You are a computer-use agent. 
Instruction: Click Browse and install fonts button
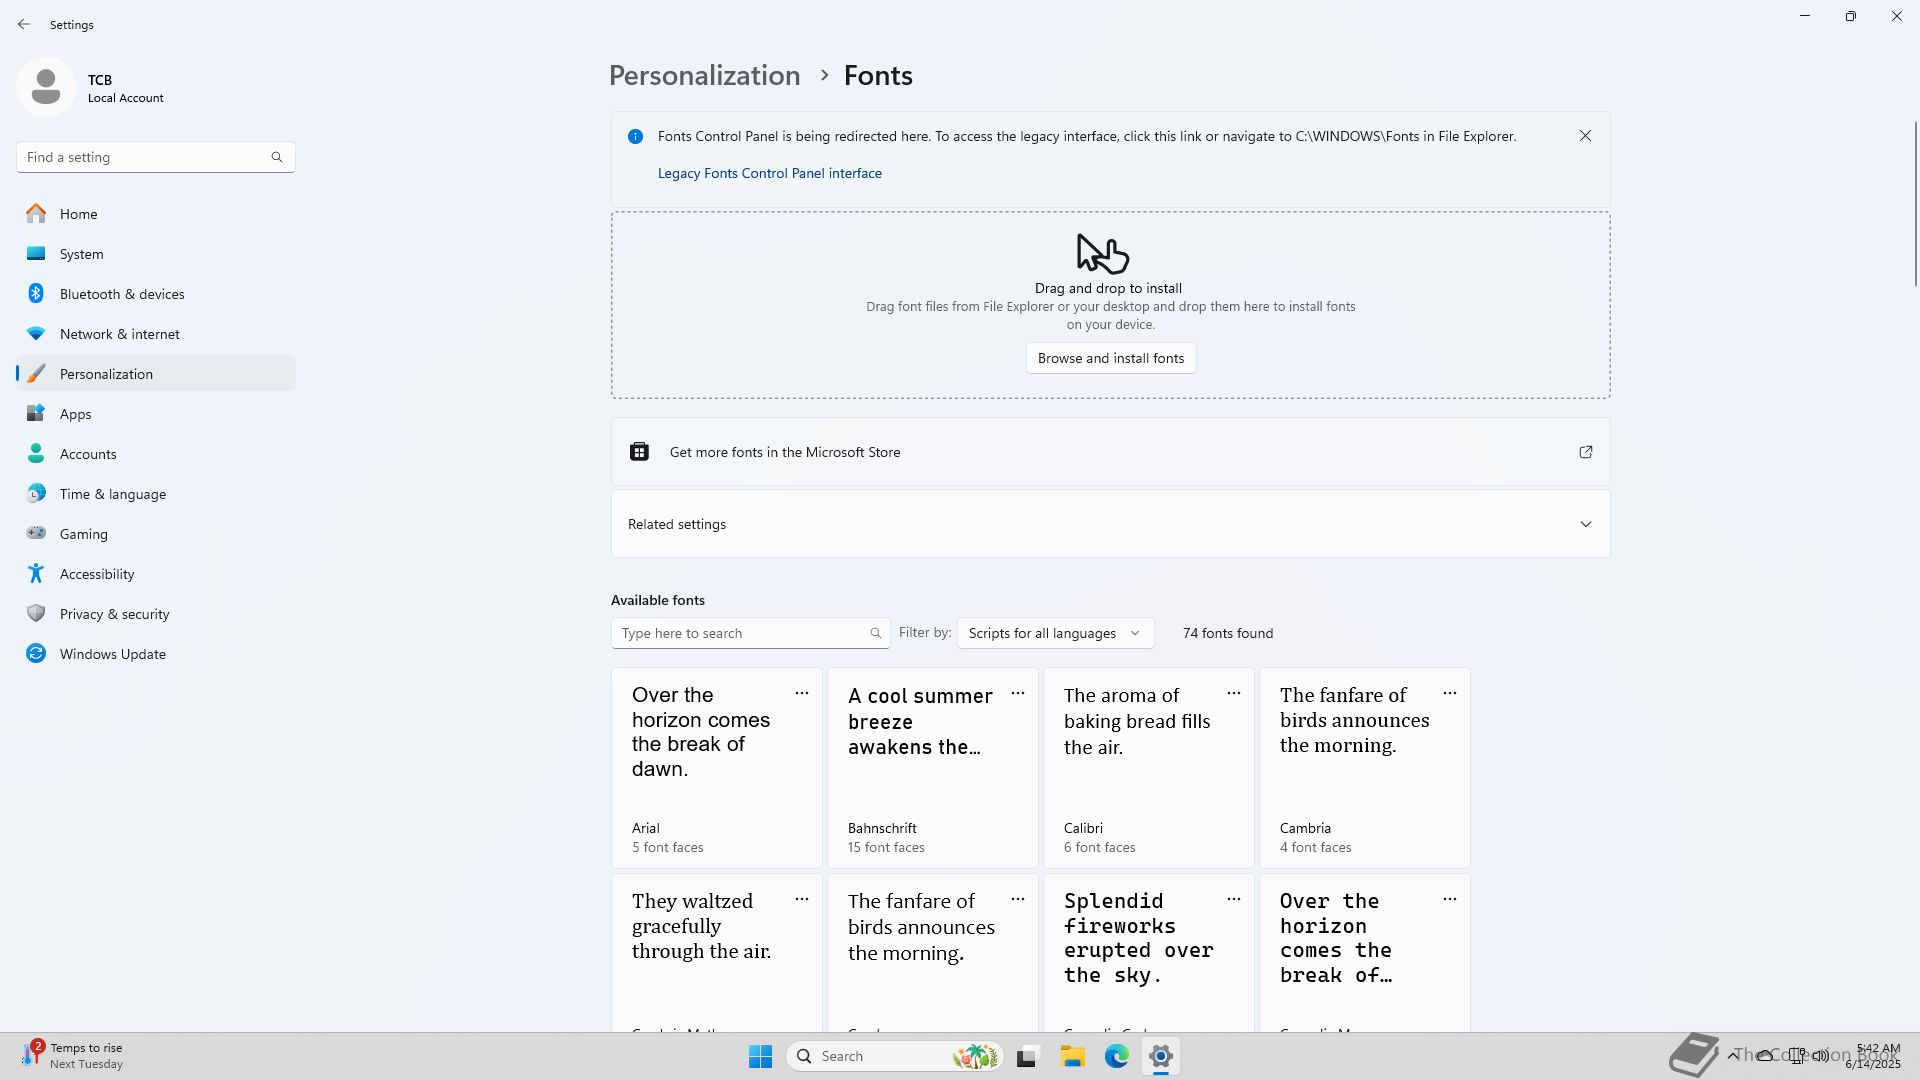[1110, 358]
